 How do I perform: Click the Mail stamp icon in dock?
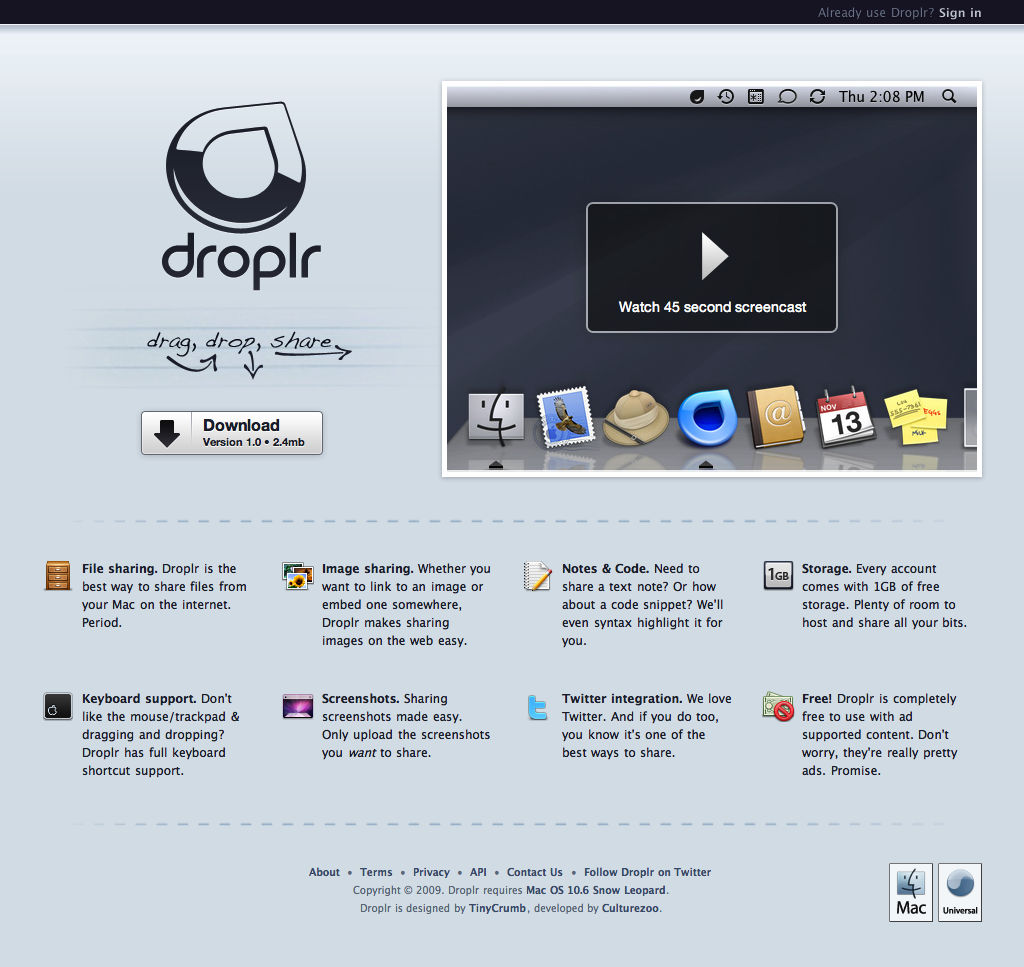(565, 417)
